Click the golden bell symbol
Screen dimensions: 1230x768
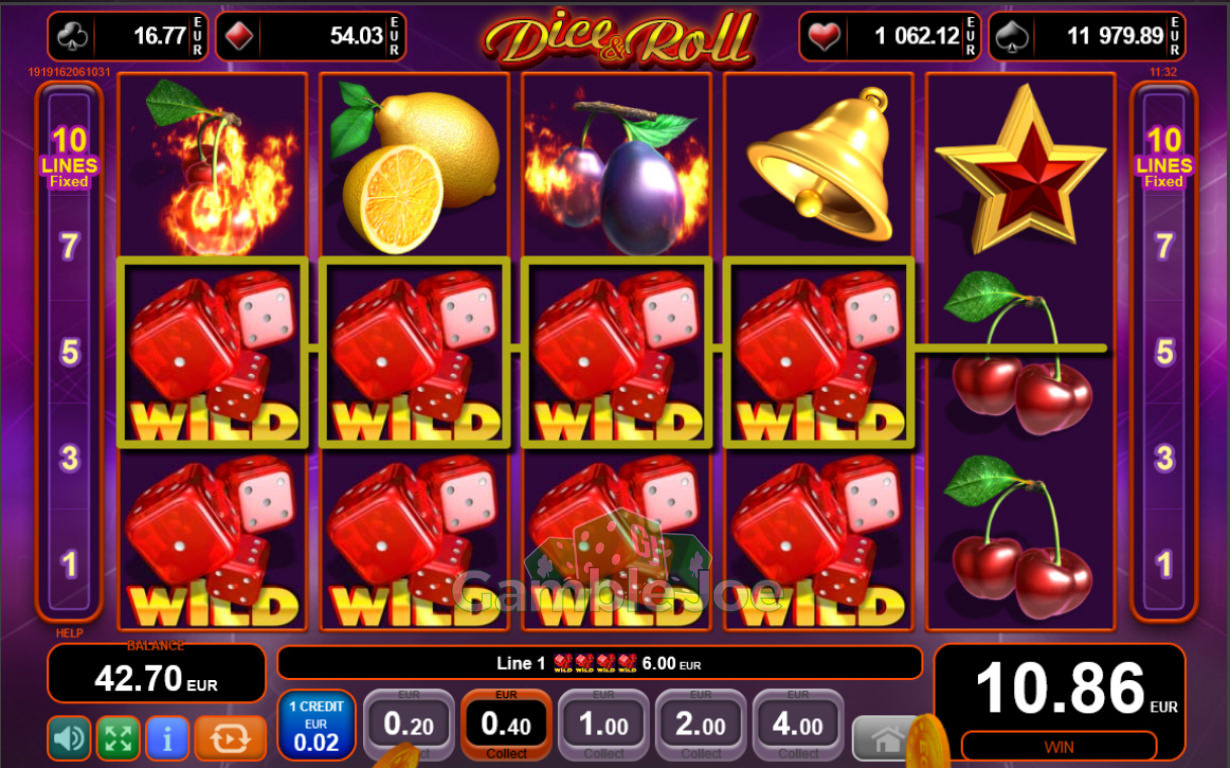(818, 164)
